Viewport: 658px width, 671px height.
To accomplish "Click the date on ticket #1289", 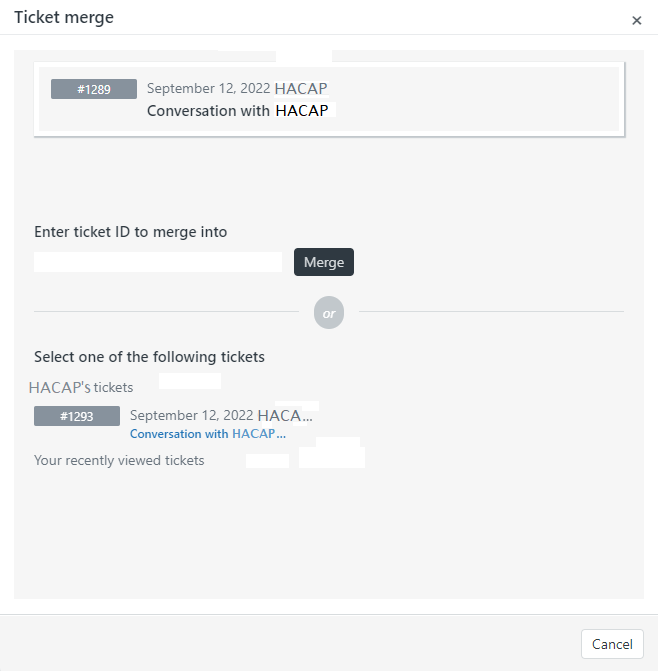I will tap(208, 88).
